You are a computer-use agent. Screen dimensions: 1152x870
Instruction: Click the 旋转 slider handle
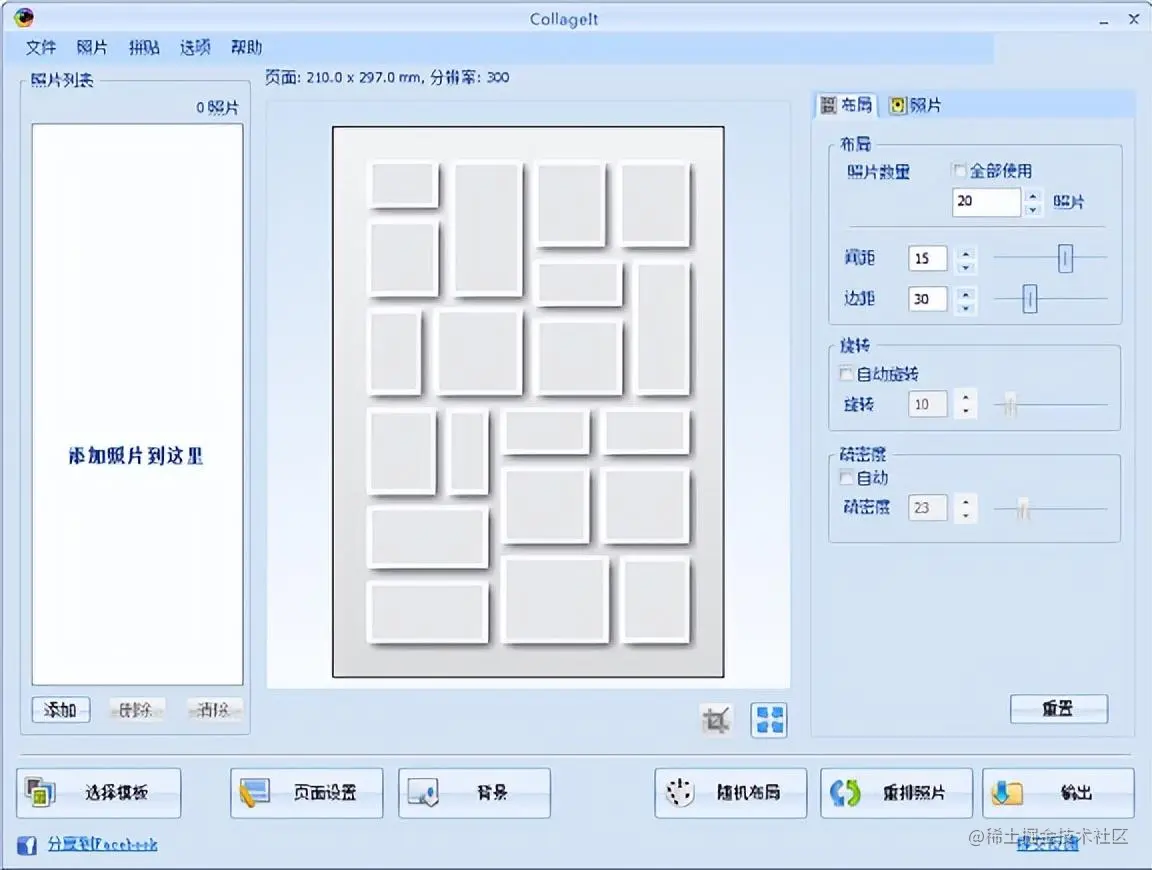coord(1010,404)
